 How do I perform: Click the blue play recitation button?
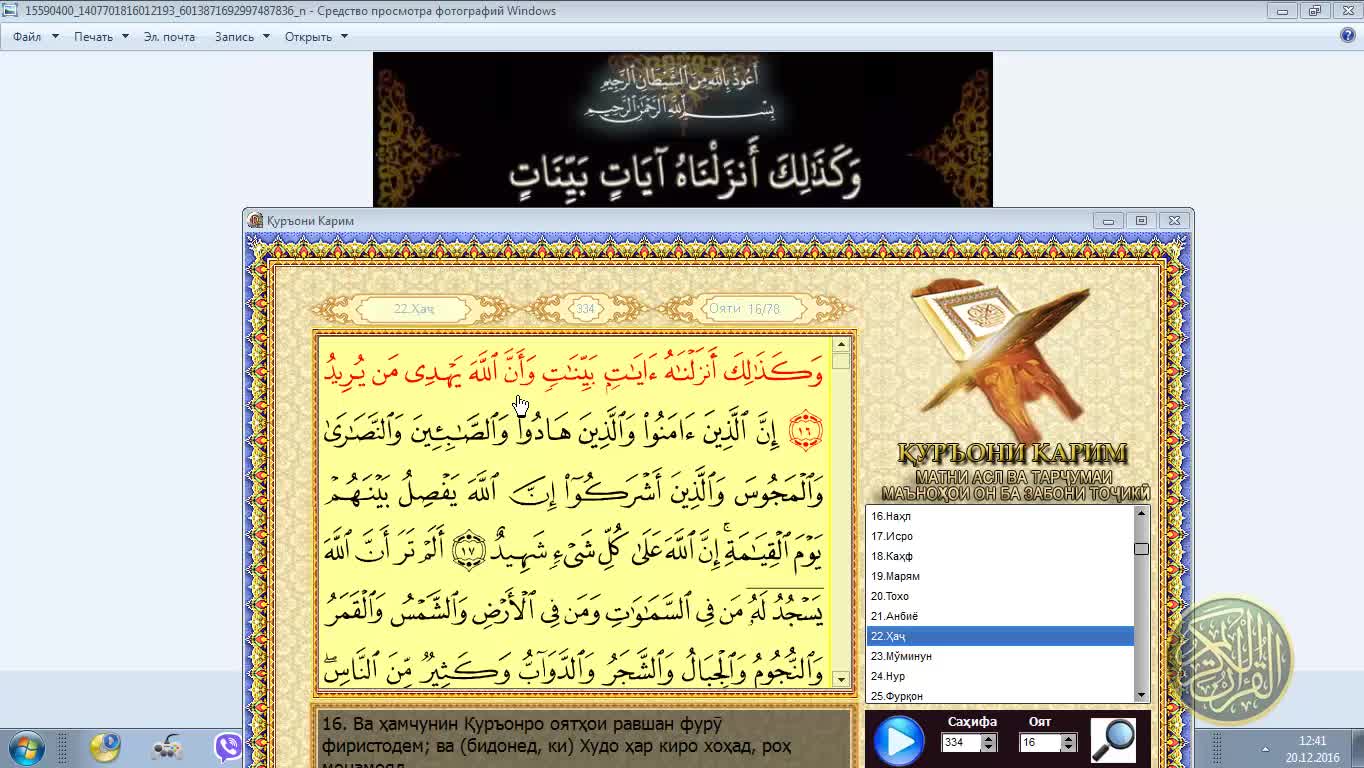point(899,741)
